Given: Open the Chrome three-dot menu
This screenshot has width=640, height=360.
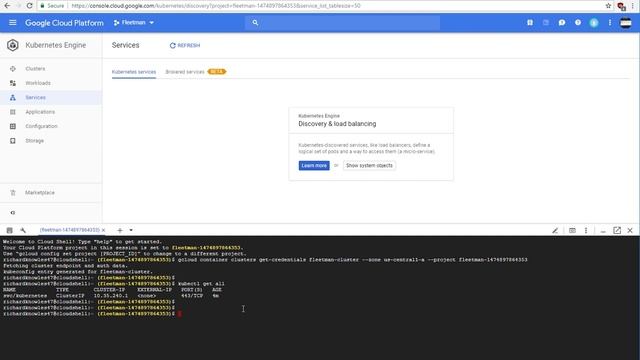Looking at the screenshot, I should (633, 6).
